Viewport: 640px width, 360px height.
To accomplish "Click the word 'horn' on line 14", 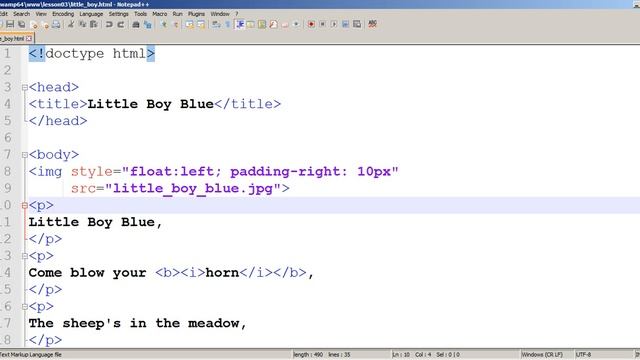I will coord(222,273).
